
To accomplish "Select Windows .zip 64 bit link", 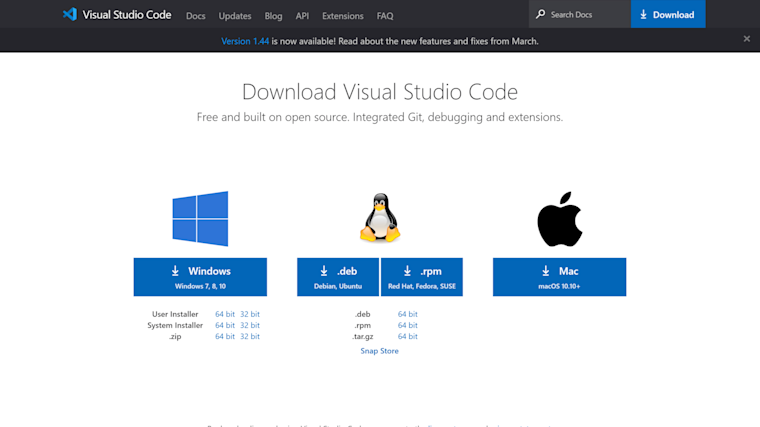I will (x=225, y=336).
